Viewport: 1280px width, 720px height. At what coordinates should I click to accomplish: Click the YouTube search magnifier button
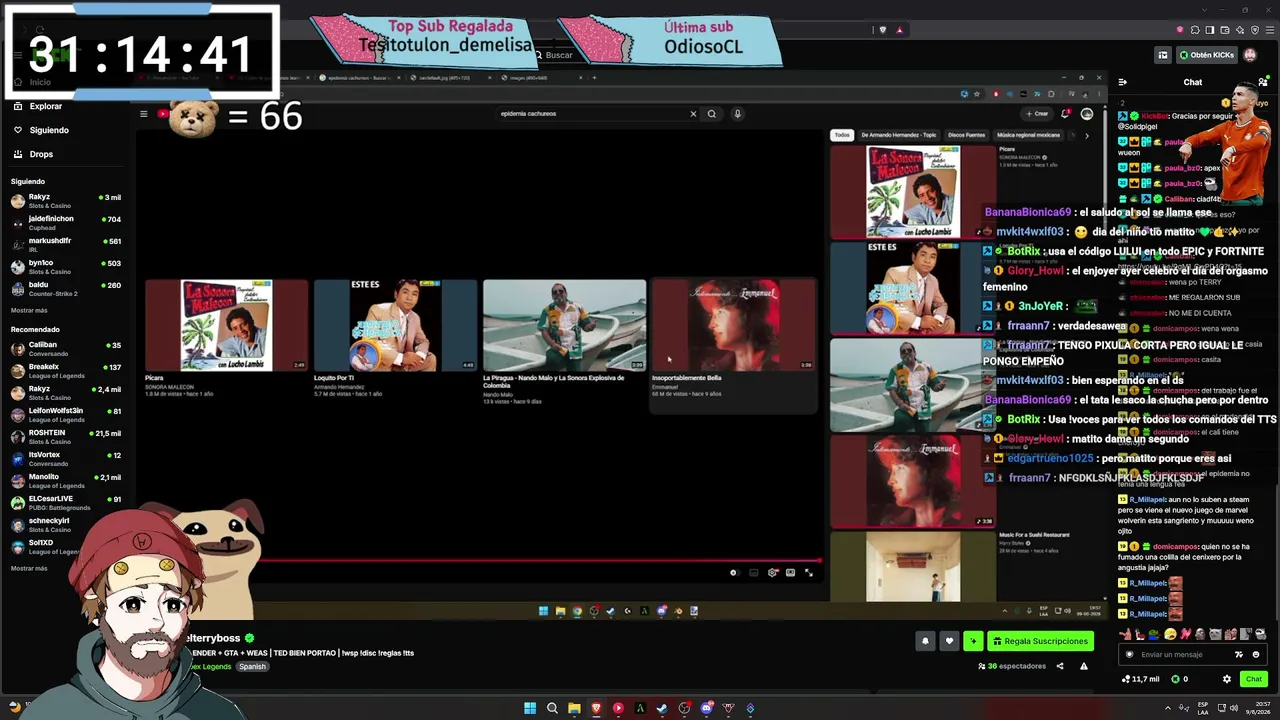pyautogui.click(x=712, y=114)
